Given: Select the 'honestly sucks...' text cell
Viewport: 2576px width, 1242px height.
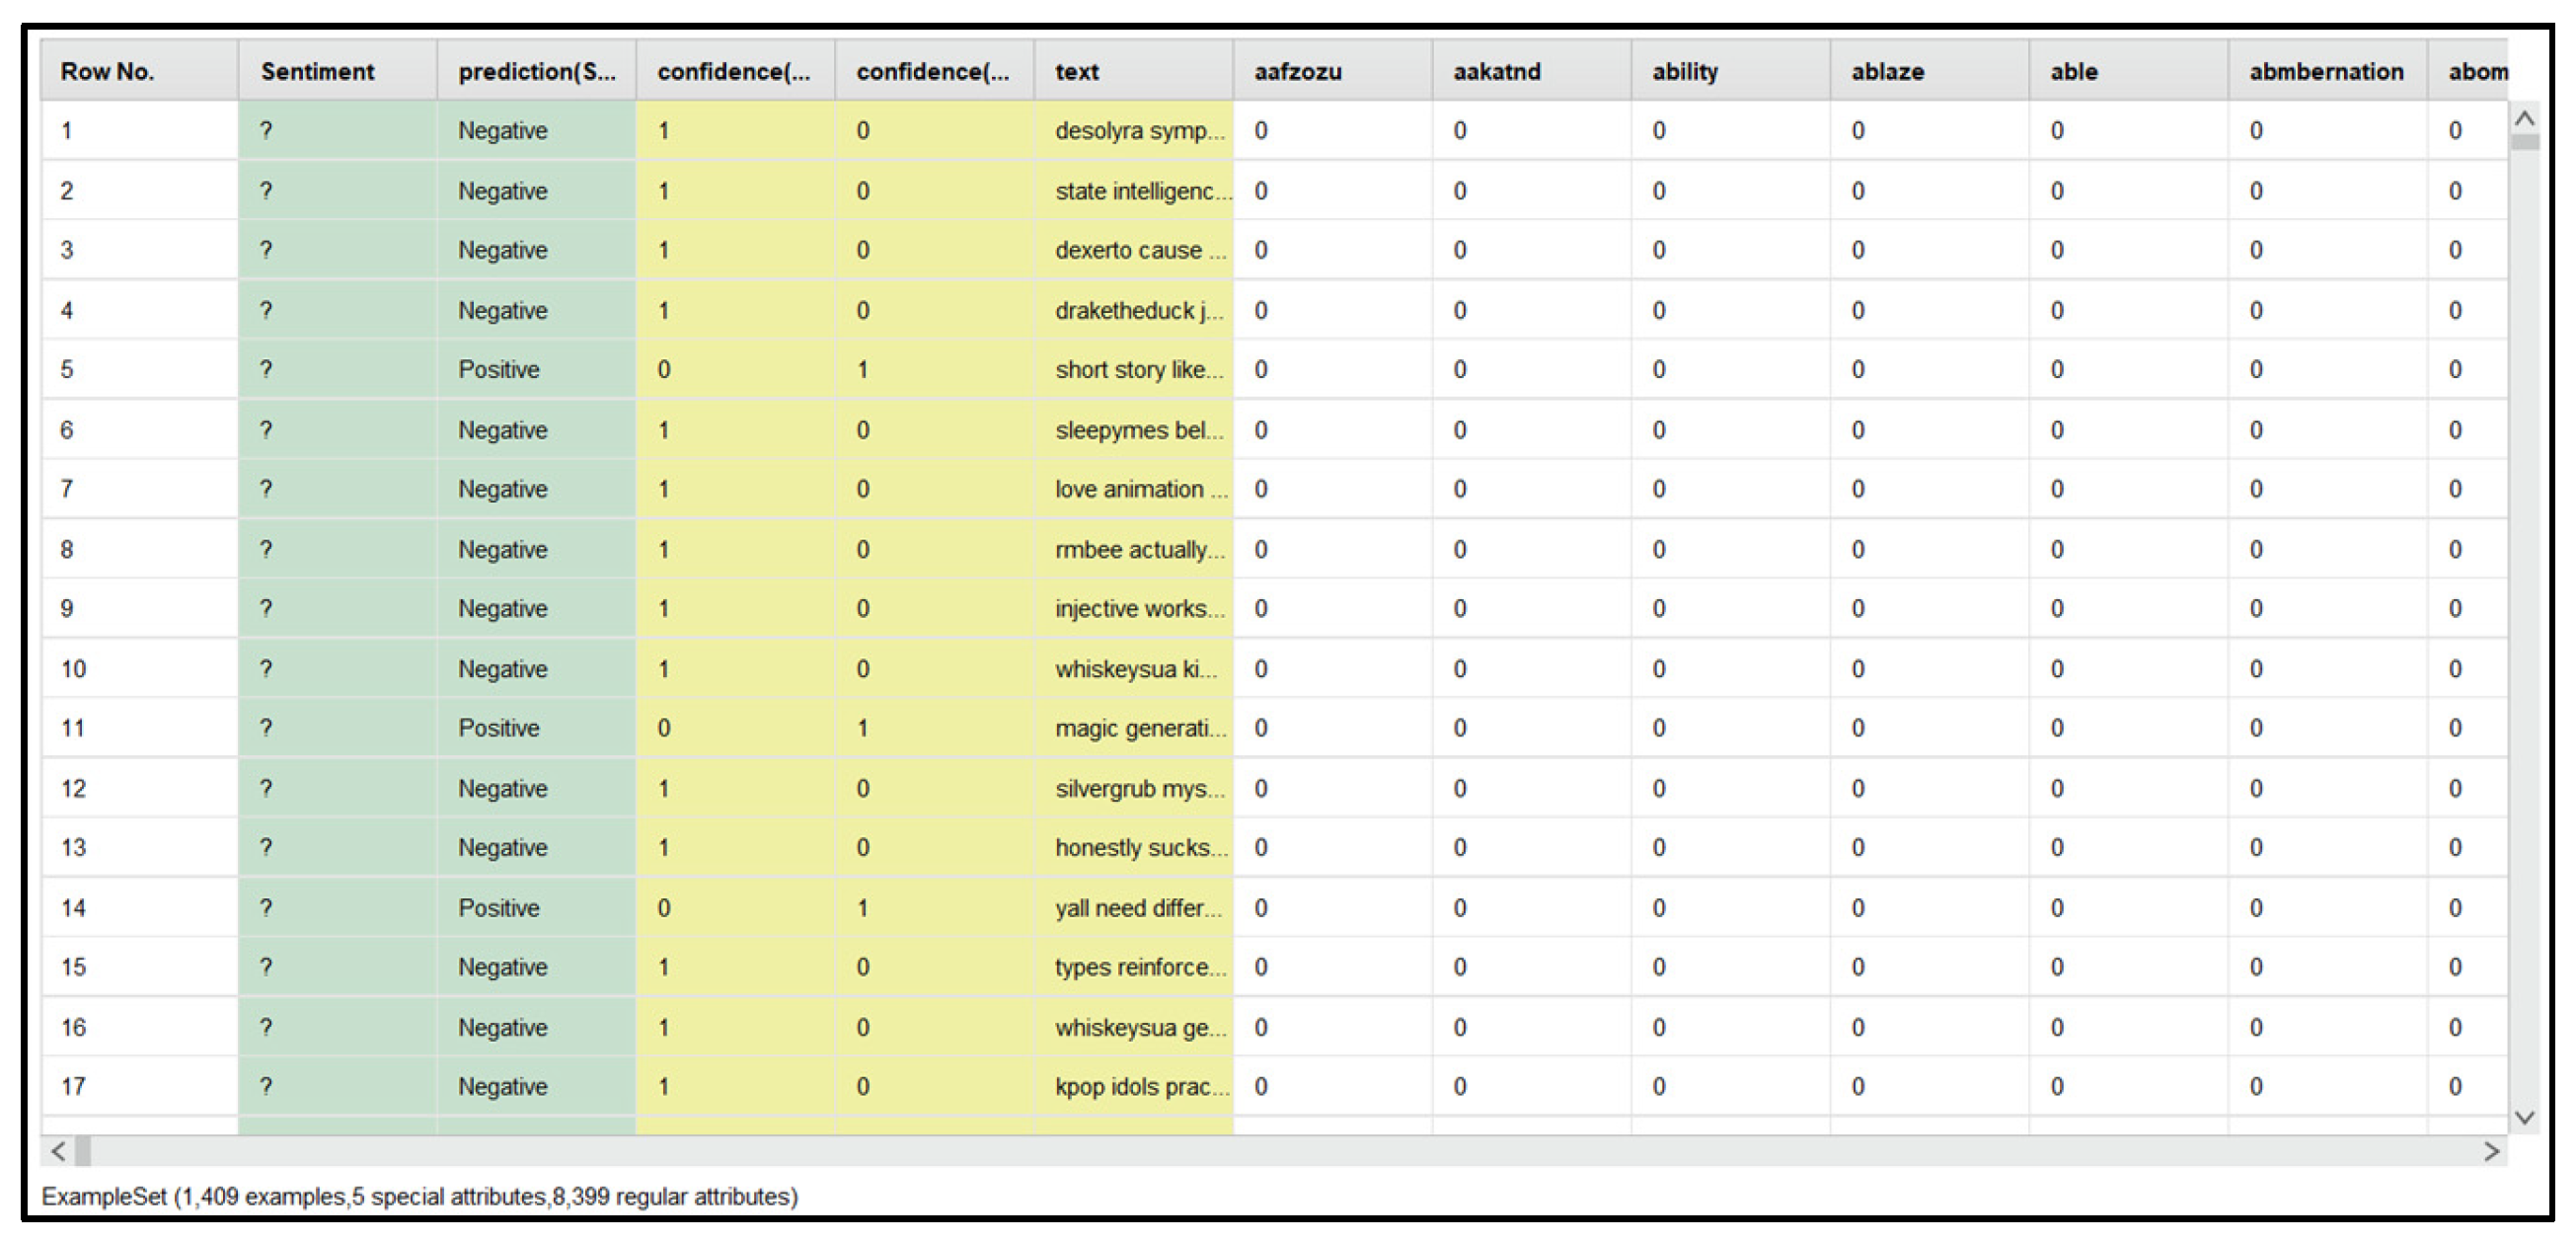Looking at the screenshot, I should 1133,848.
